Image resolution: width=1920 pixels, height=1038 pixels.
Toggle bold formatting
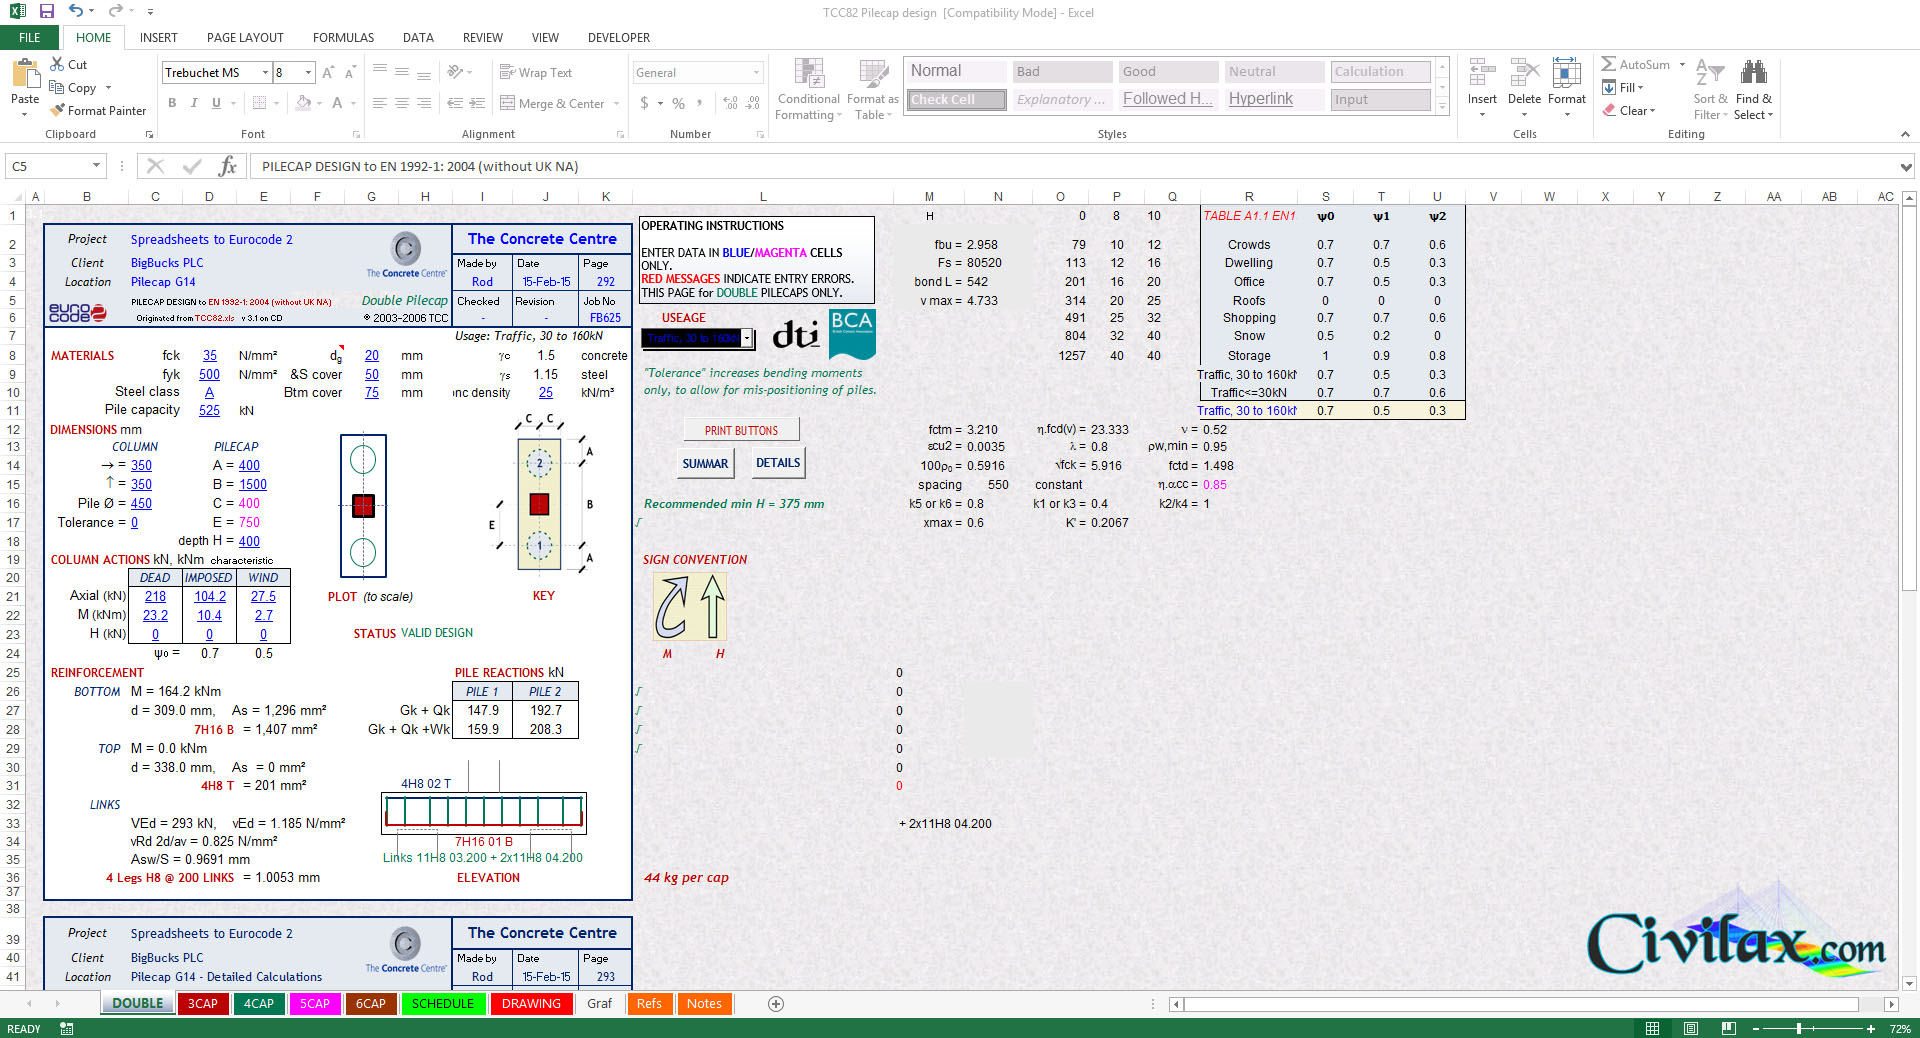[171, 102]
